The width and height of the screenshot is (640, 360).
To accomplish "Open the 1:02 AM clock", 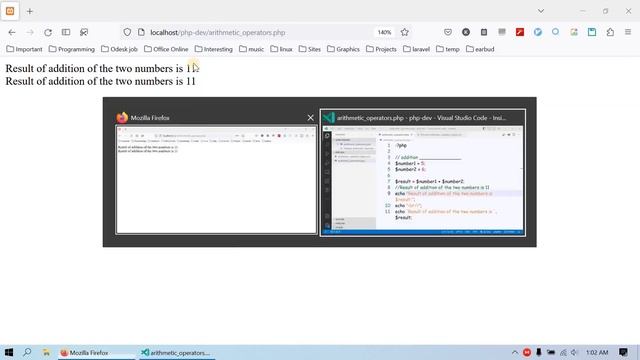I will click(597, 352).
